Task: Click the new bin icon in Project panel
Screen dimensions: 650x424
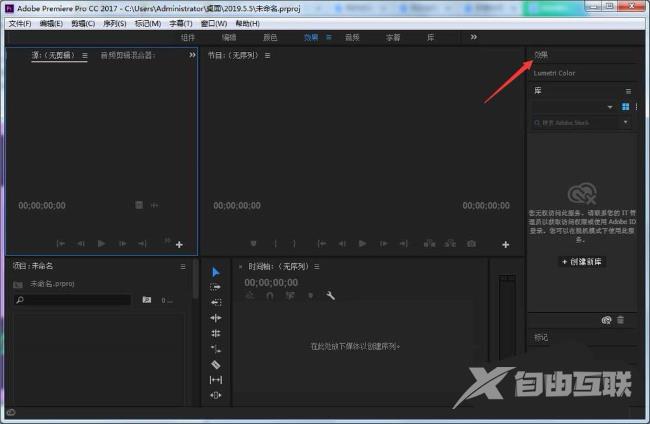Action: [x=147, y=300]
